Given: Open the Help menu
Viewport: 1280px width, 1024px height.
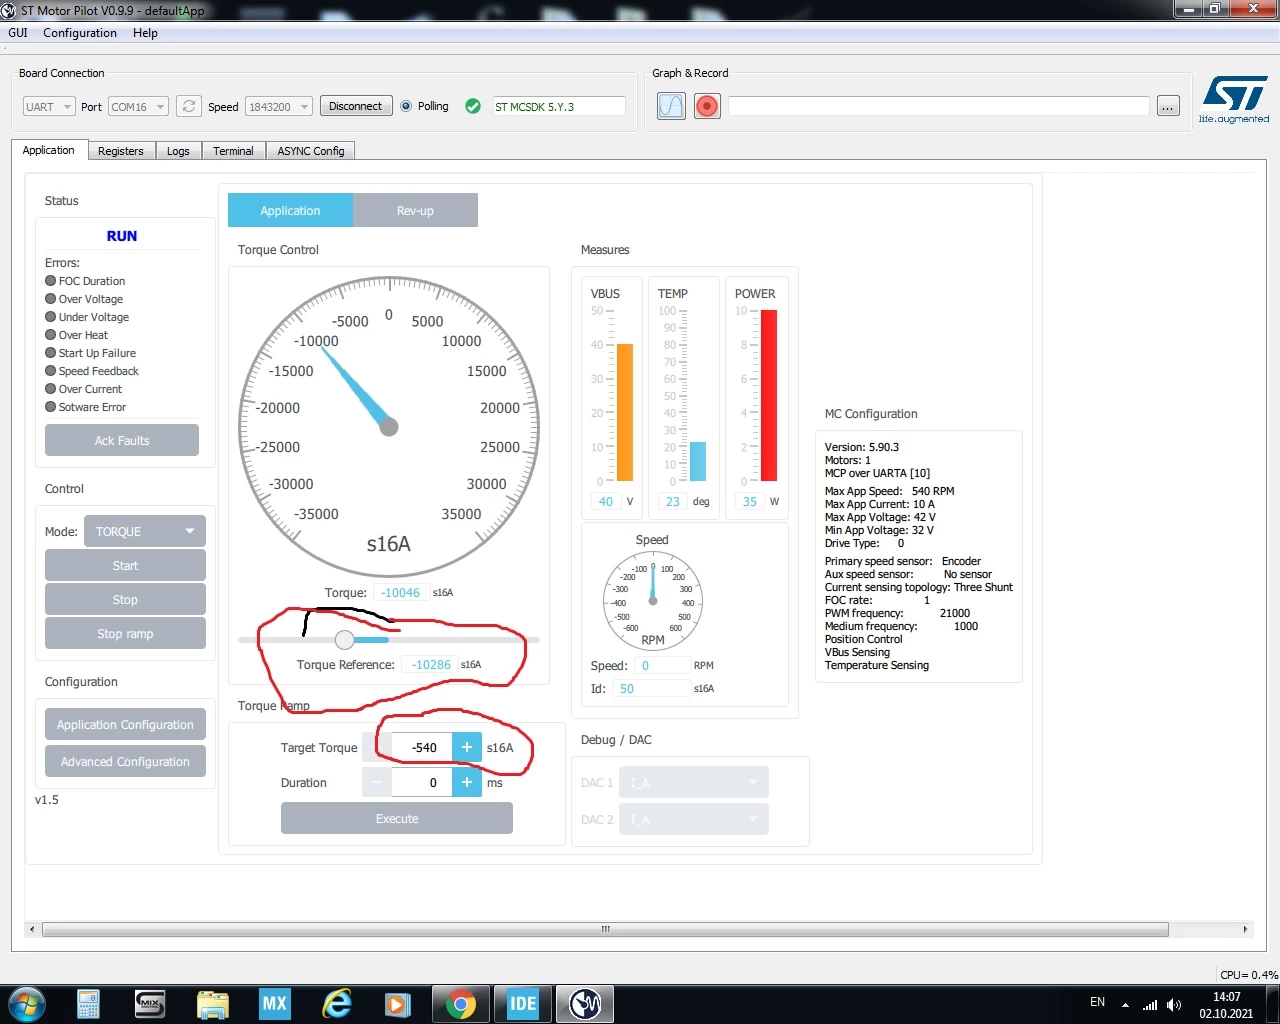Looking at the screenshot, I should [x=145, y=33].
